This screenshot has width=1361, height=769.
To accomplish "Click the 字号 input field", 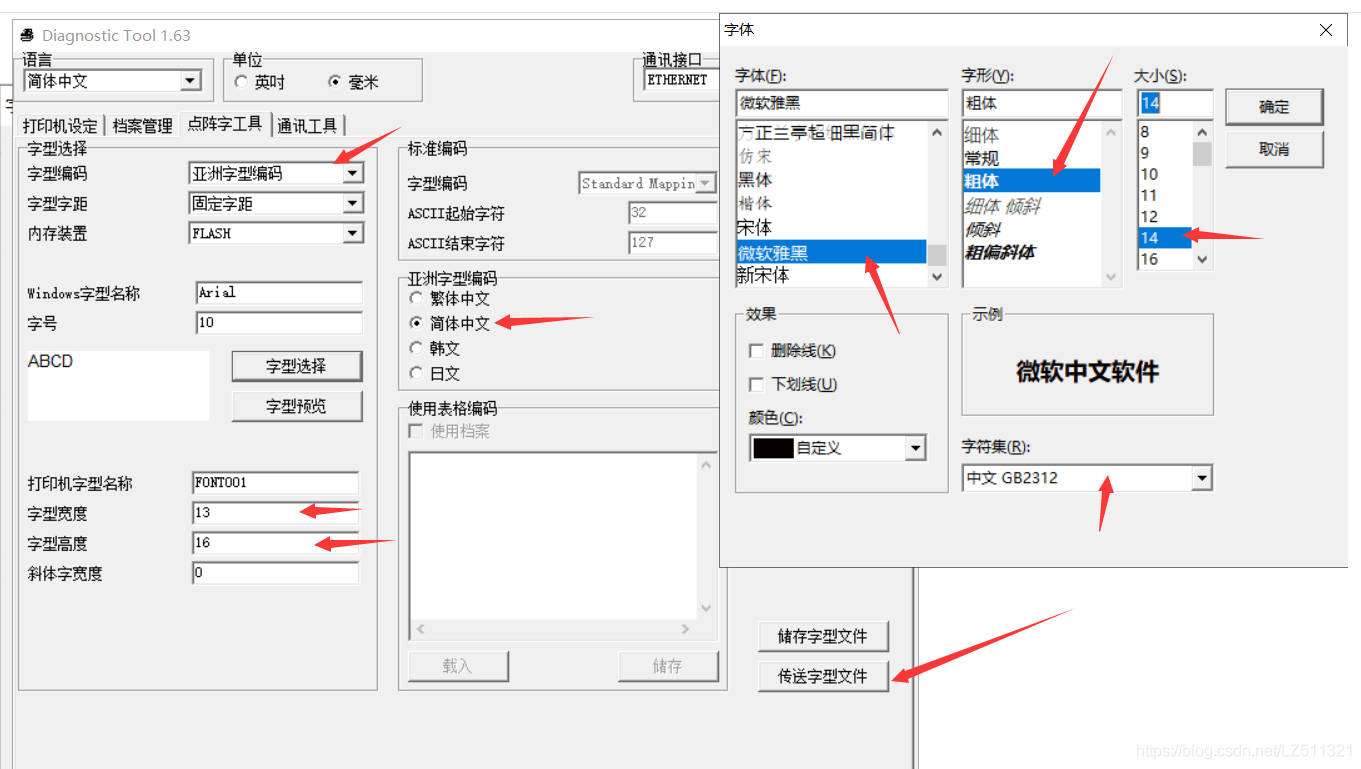I will [x=279, y=322].
